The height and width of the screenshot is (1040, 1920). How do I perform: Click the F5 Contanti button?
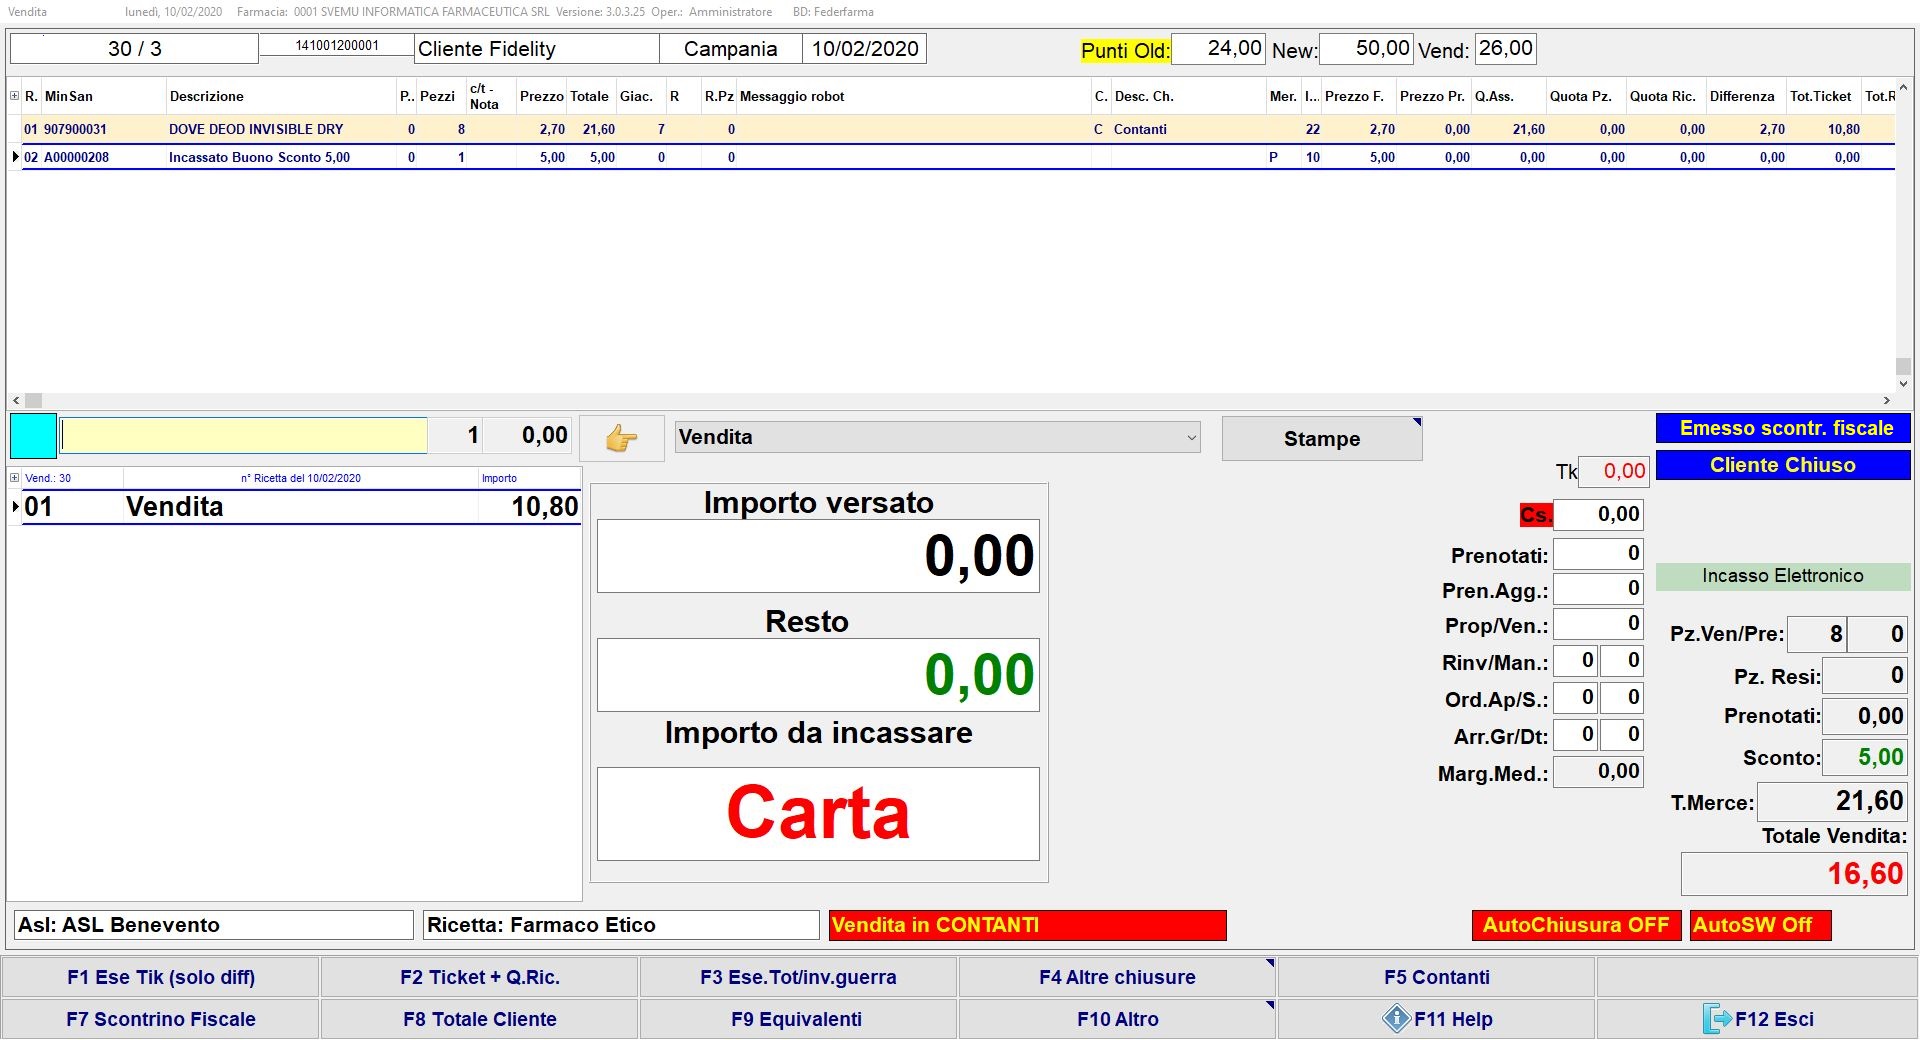point(1436,977)
